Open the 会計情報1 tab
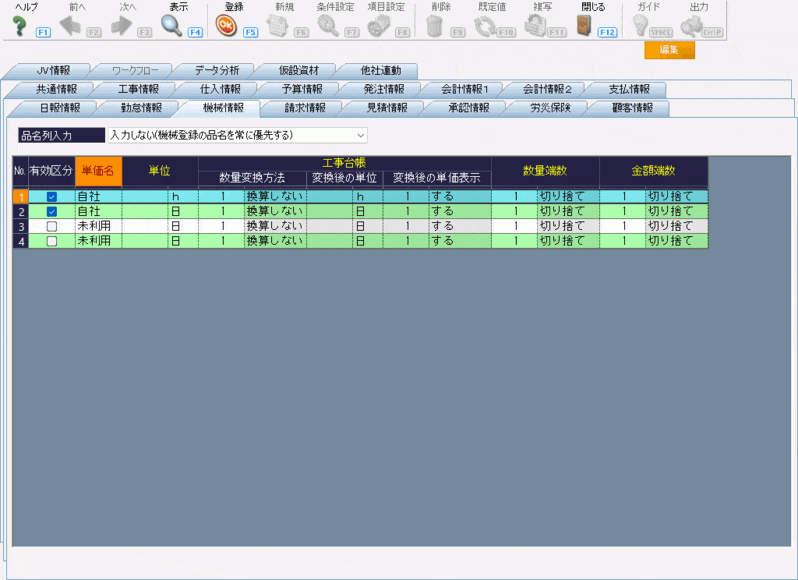This screenshot has width=798, height=580. (465, 89)
